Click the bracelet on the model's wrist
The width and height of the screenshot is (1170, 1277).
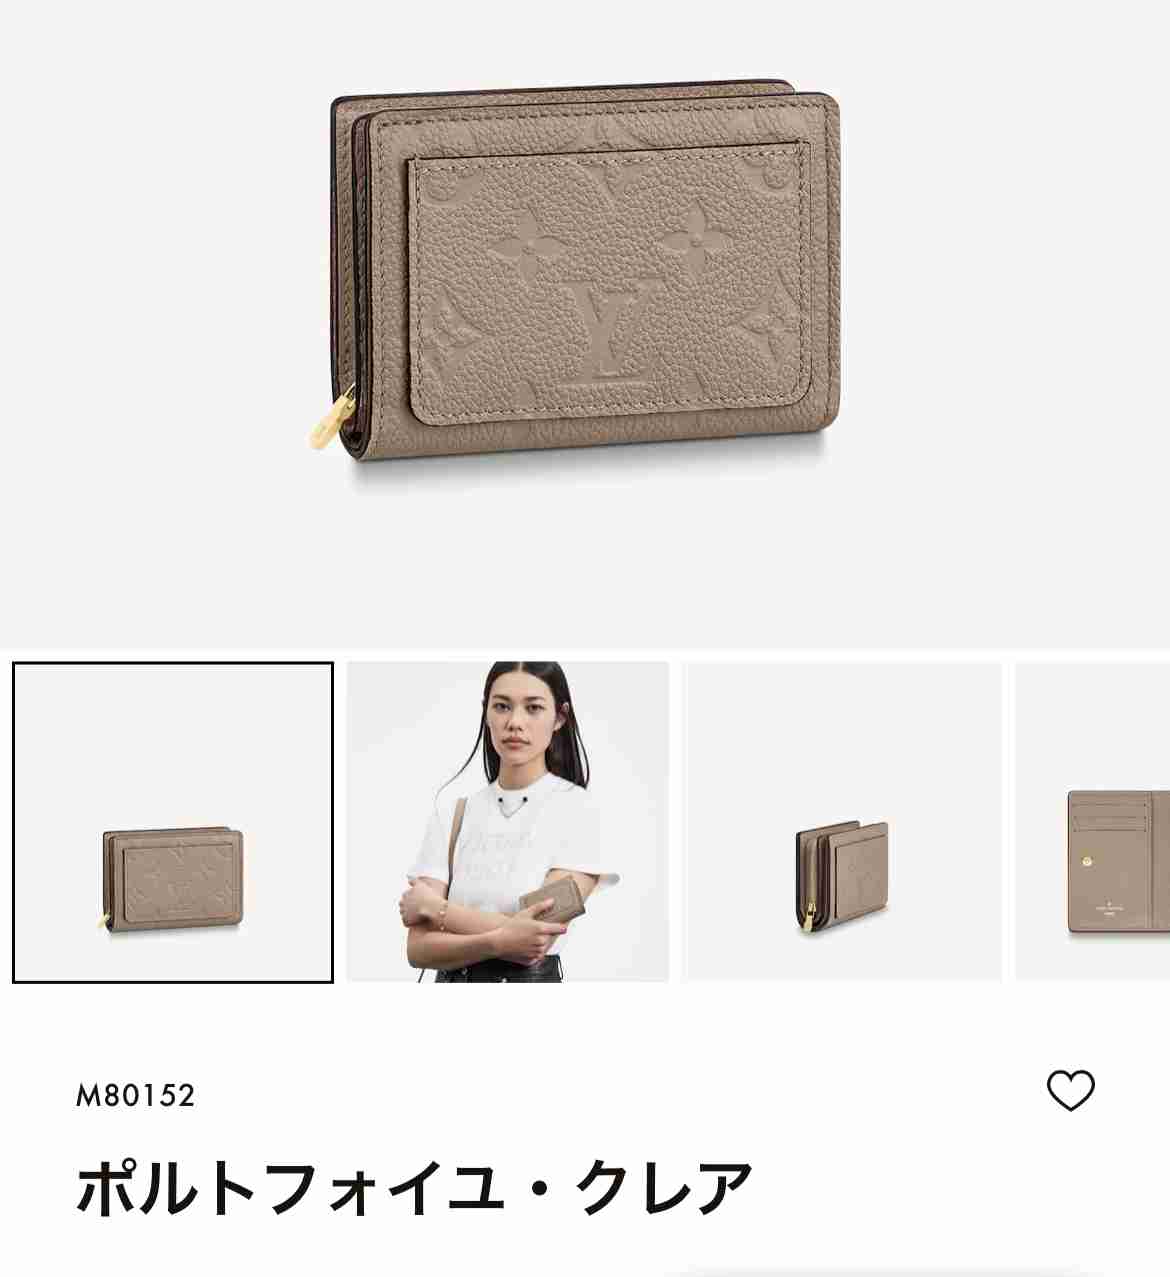[x=442, y=917]
